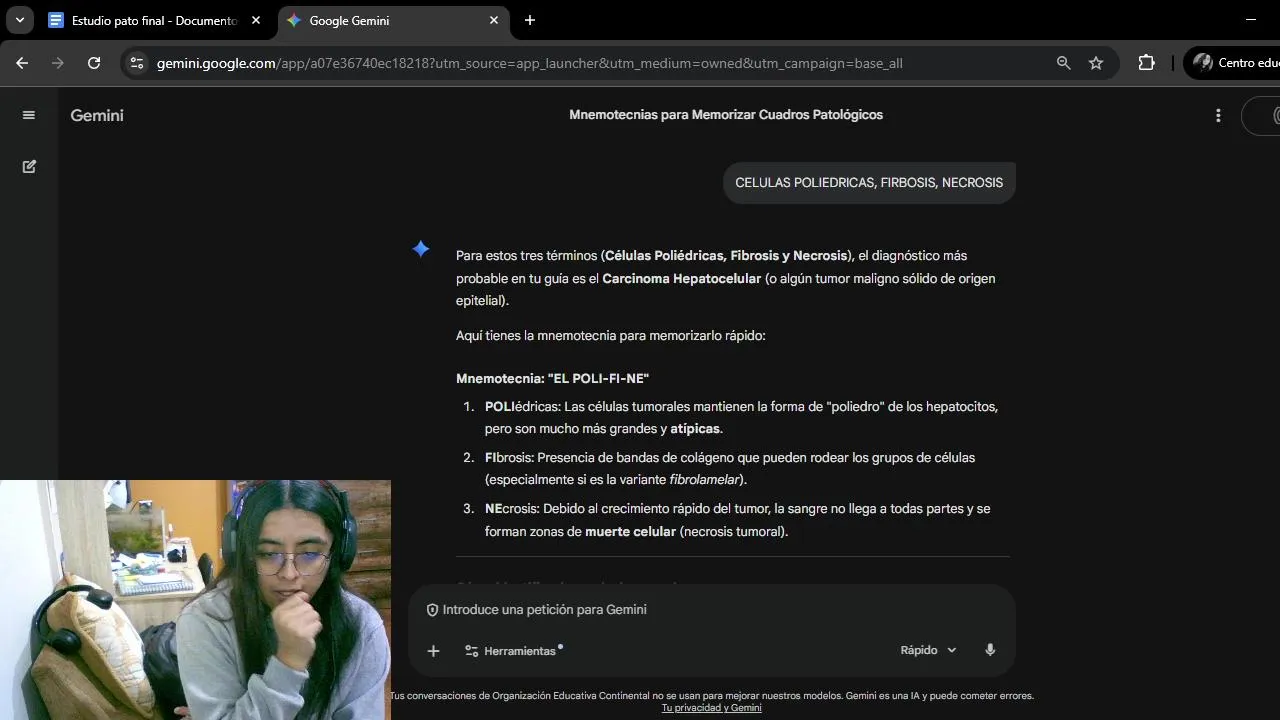Image resolution: width=1280 pixels, height=720 pixels.
Task: Close the Estudio pato final tab
Action: point(255,20)
